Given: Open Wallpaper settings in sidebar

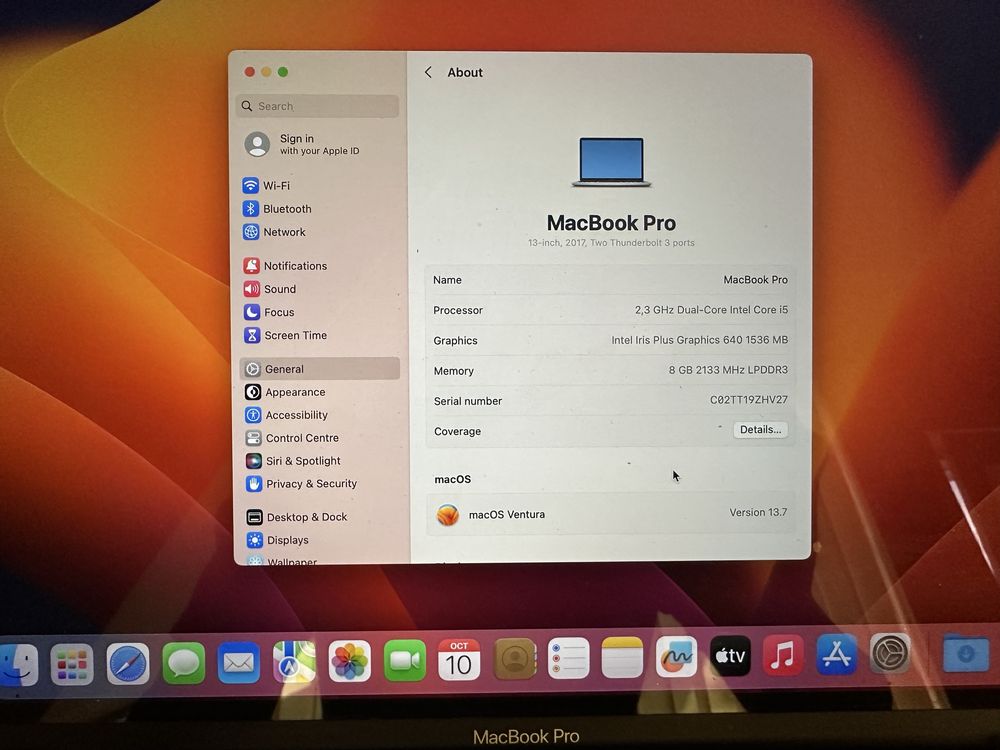Looking at the screenshot, I should [x=283, y=561].
